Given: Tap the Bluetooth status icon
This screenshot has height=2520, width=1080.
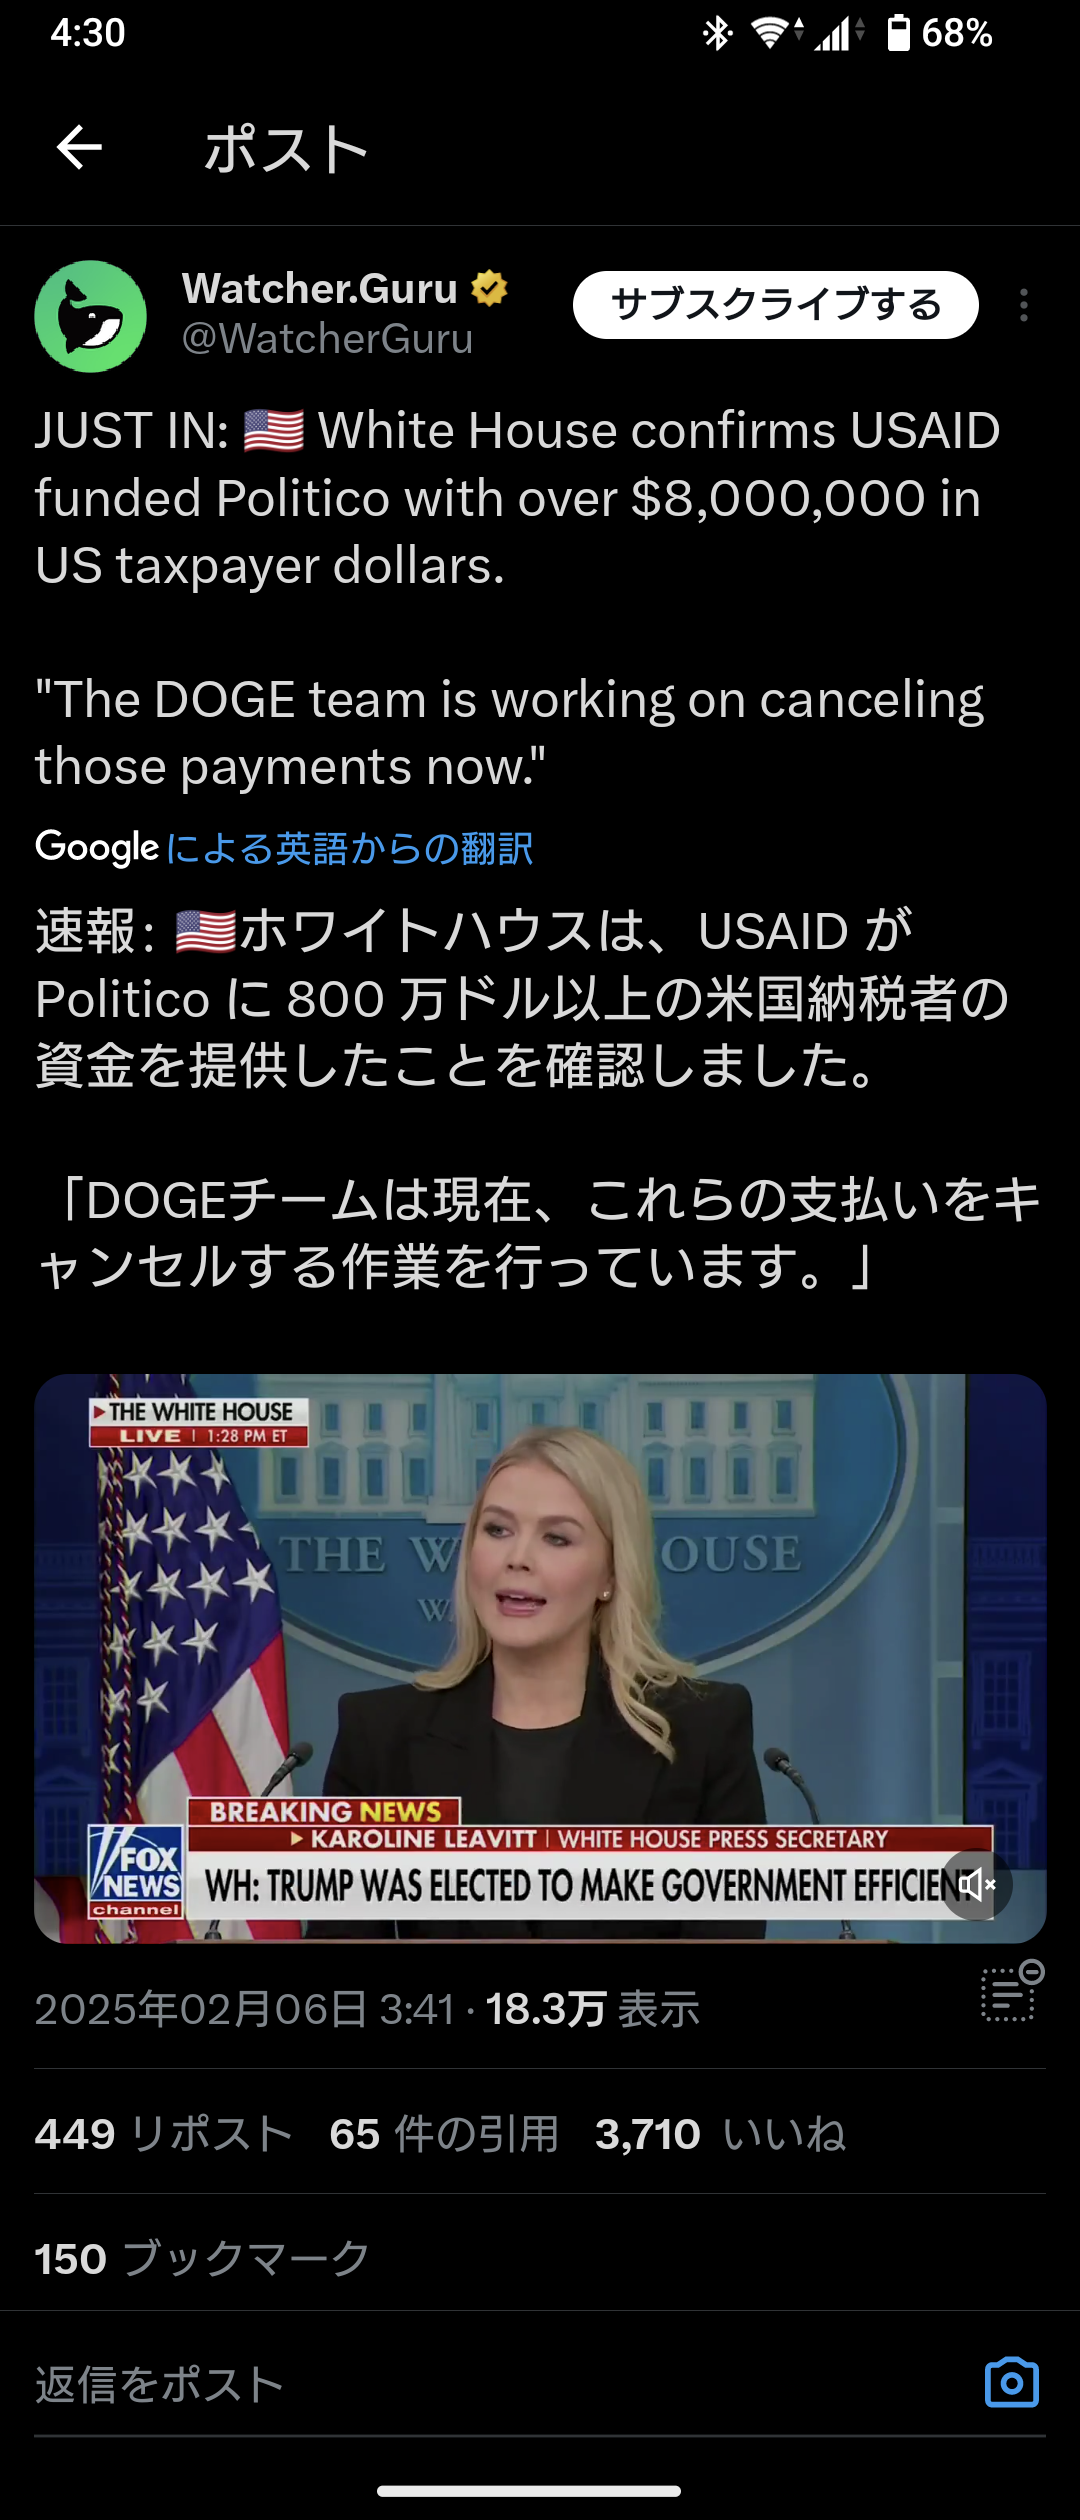Looking at the screenshot, I should coord(717,33).
